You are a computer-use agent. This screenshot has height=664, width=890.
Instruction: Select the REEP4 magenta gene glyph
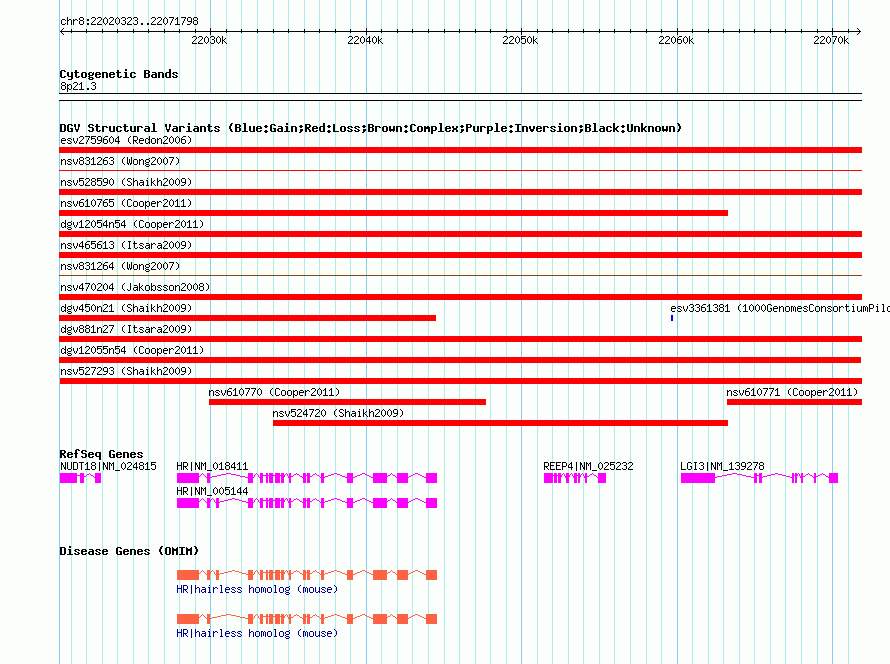pyautogui.click(x=575, y=478)
